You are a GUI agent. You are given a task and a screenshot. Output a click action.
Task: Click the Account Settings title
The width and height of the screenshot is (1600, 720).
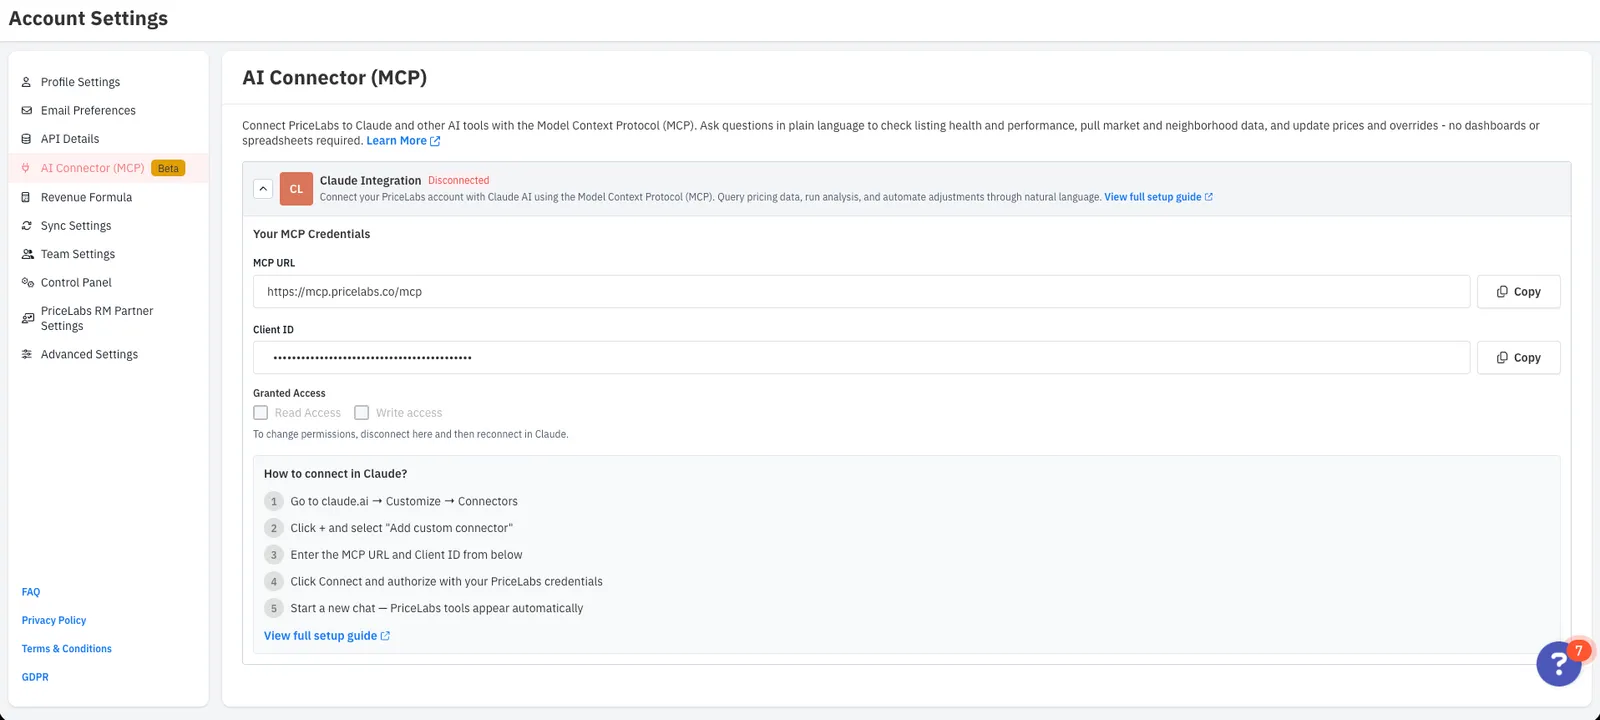tap(88, 19)
